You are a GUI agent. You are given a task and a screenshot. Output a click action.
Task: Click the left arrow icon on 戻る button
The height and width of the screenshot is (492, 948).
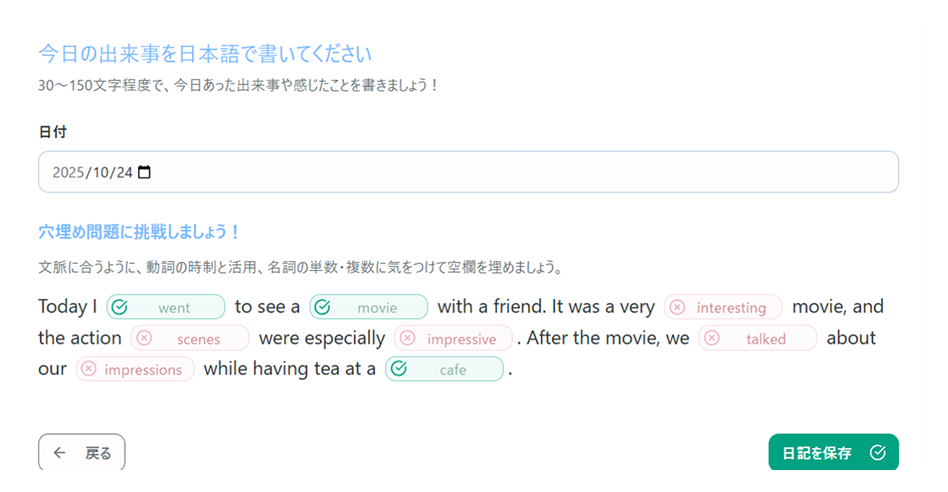coord(60,453)
